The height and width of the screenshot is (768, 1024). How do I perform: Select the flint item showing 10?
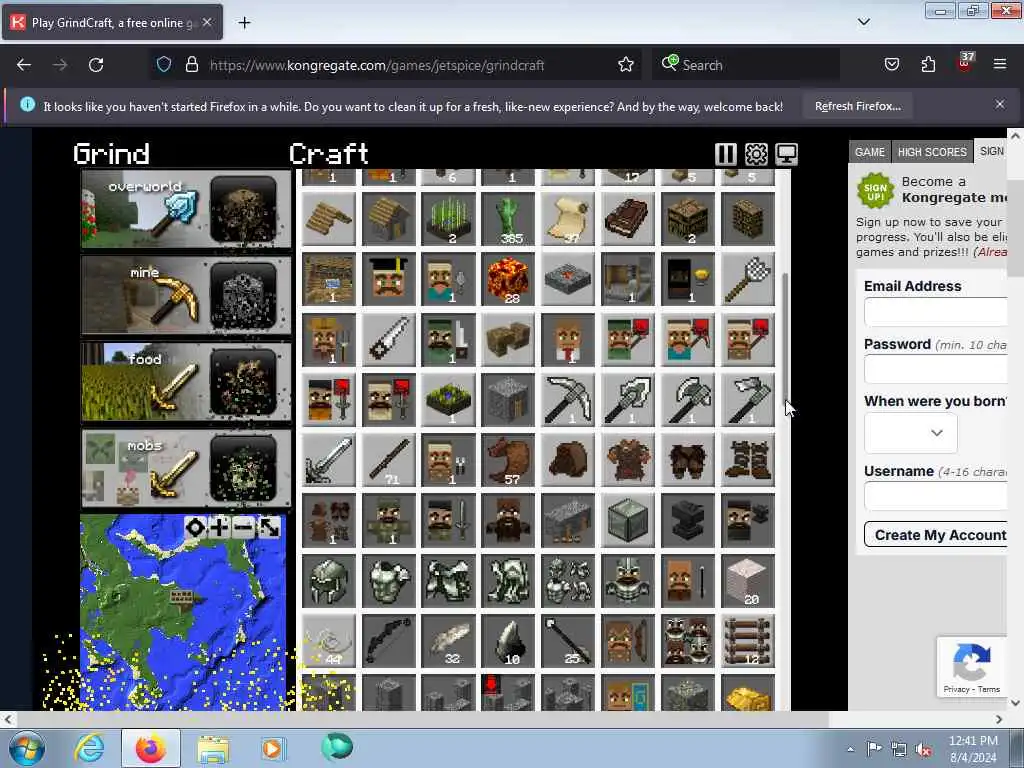pyautogui.click(x=508, y=641)
